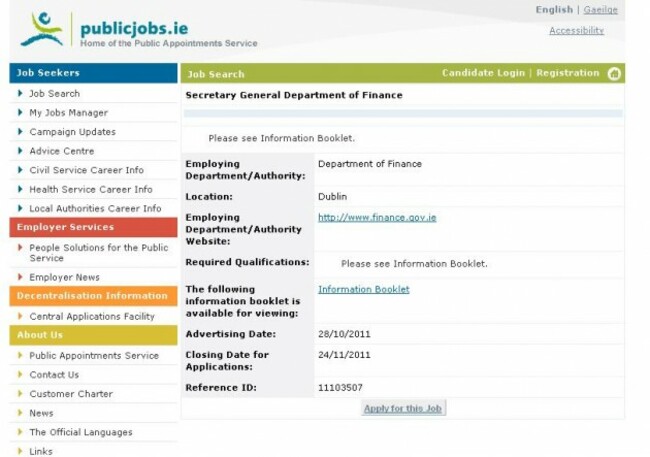Open Candidate Login

pyautogui.click(x=483, y=73)
